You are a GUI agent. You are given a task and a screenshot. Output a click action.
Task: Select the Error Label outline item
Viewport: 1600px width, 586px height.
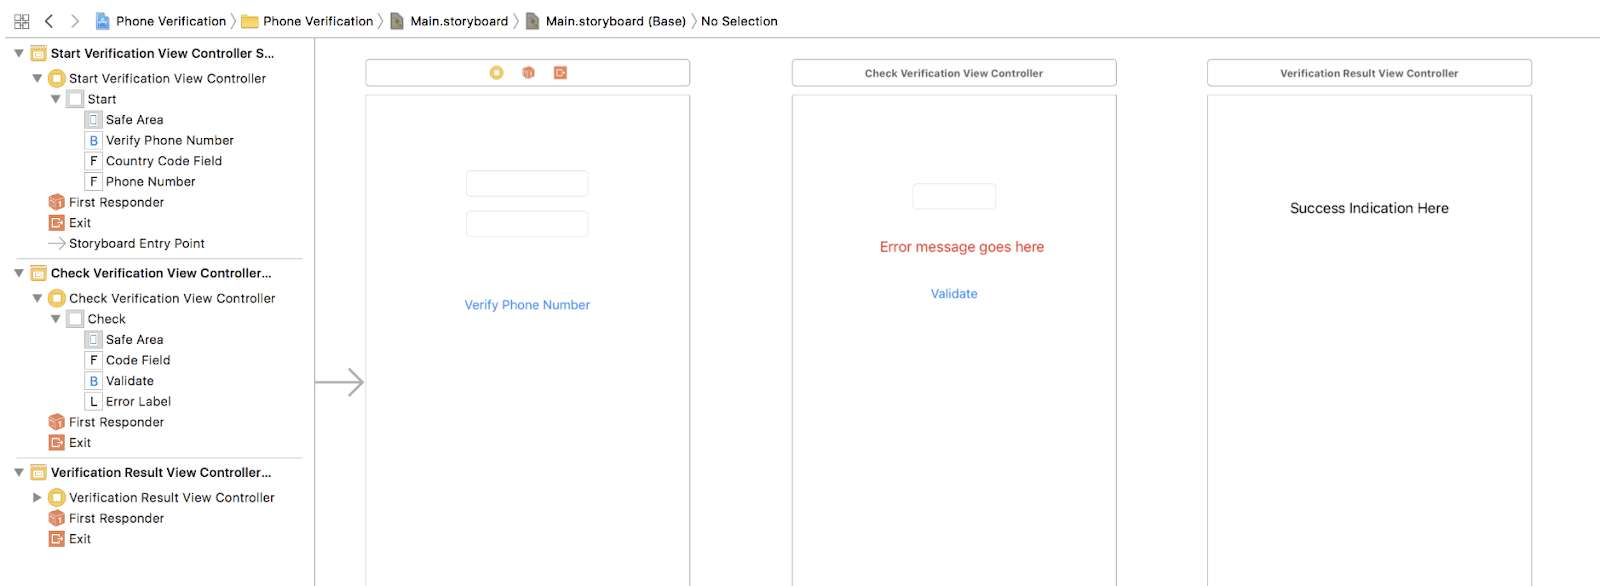(138, 402)
